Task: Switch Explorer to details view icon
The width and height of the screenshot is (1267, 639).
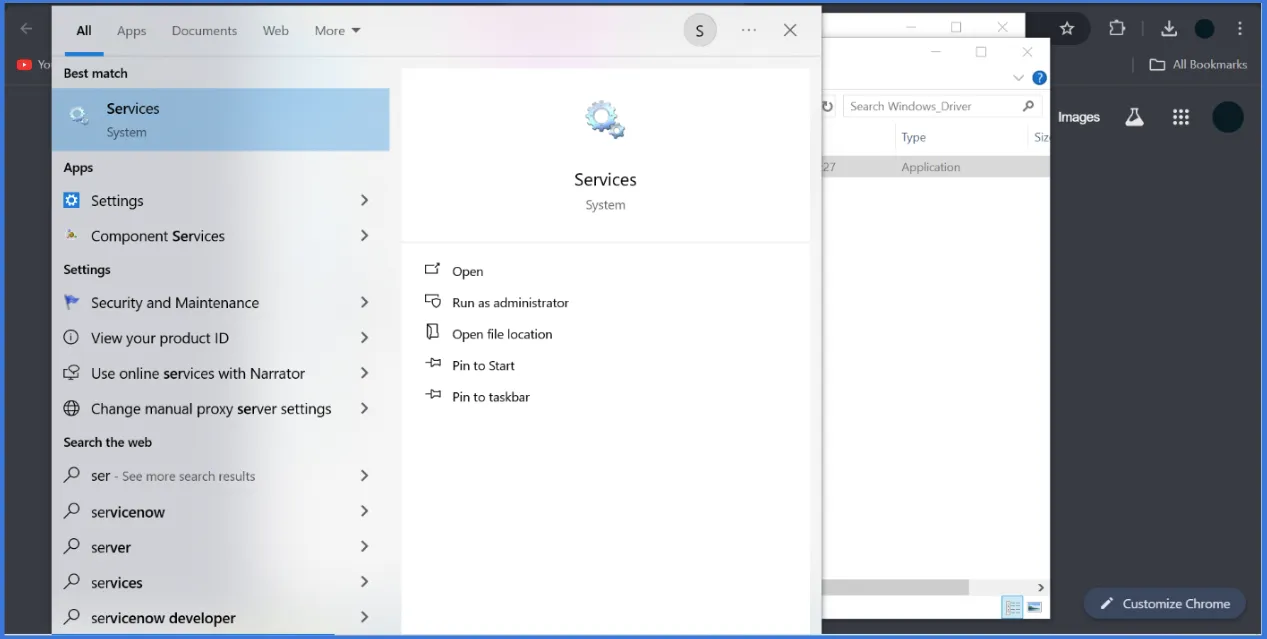Action: pyautogui.click(x=1012, y=607)
